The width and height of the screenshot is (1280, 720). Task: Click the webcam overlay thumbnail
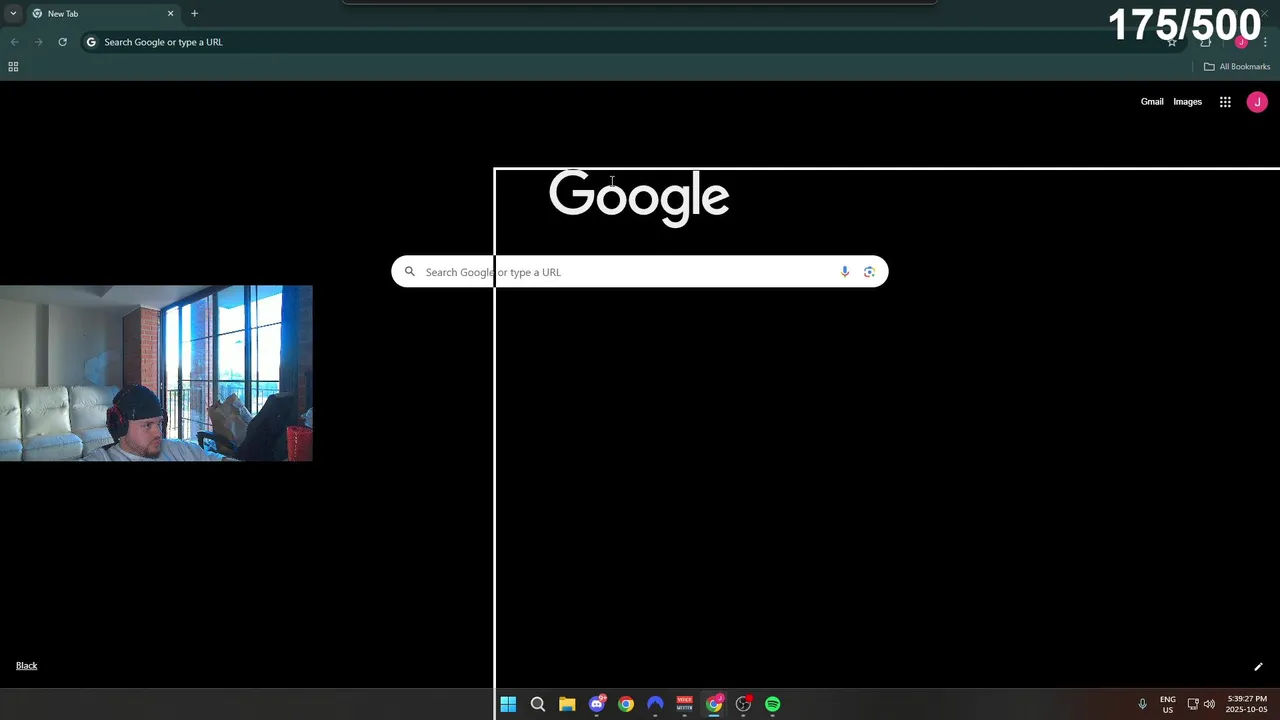coord(156,373)
